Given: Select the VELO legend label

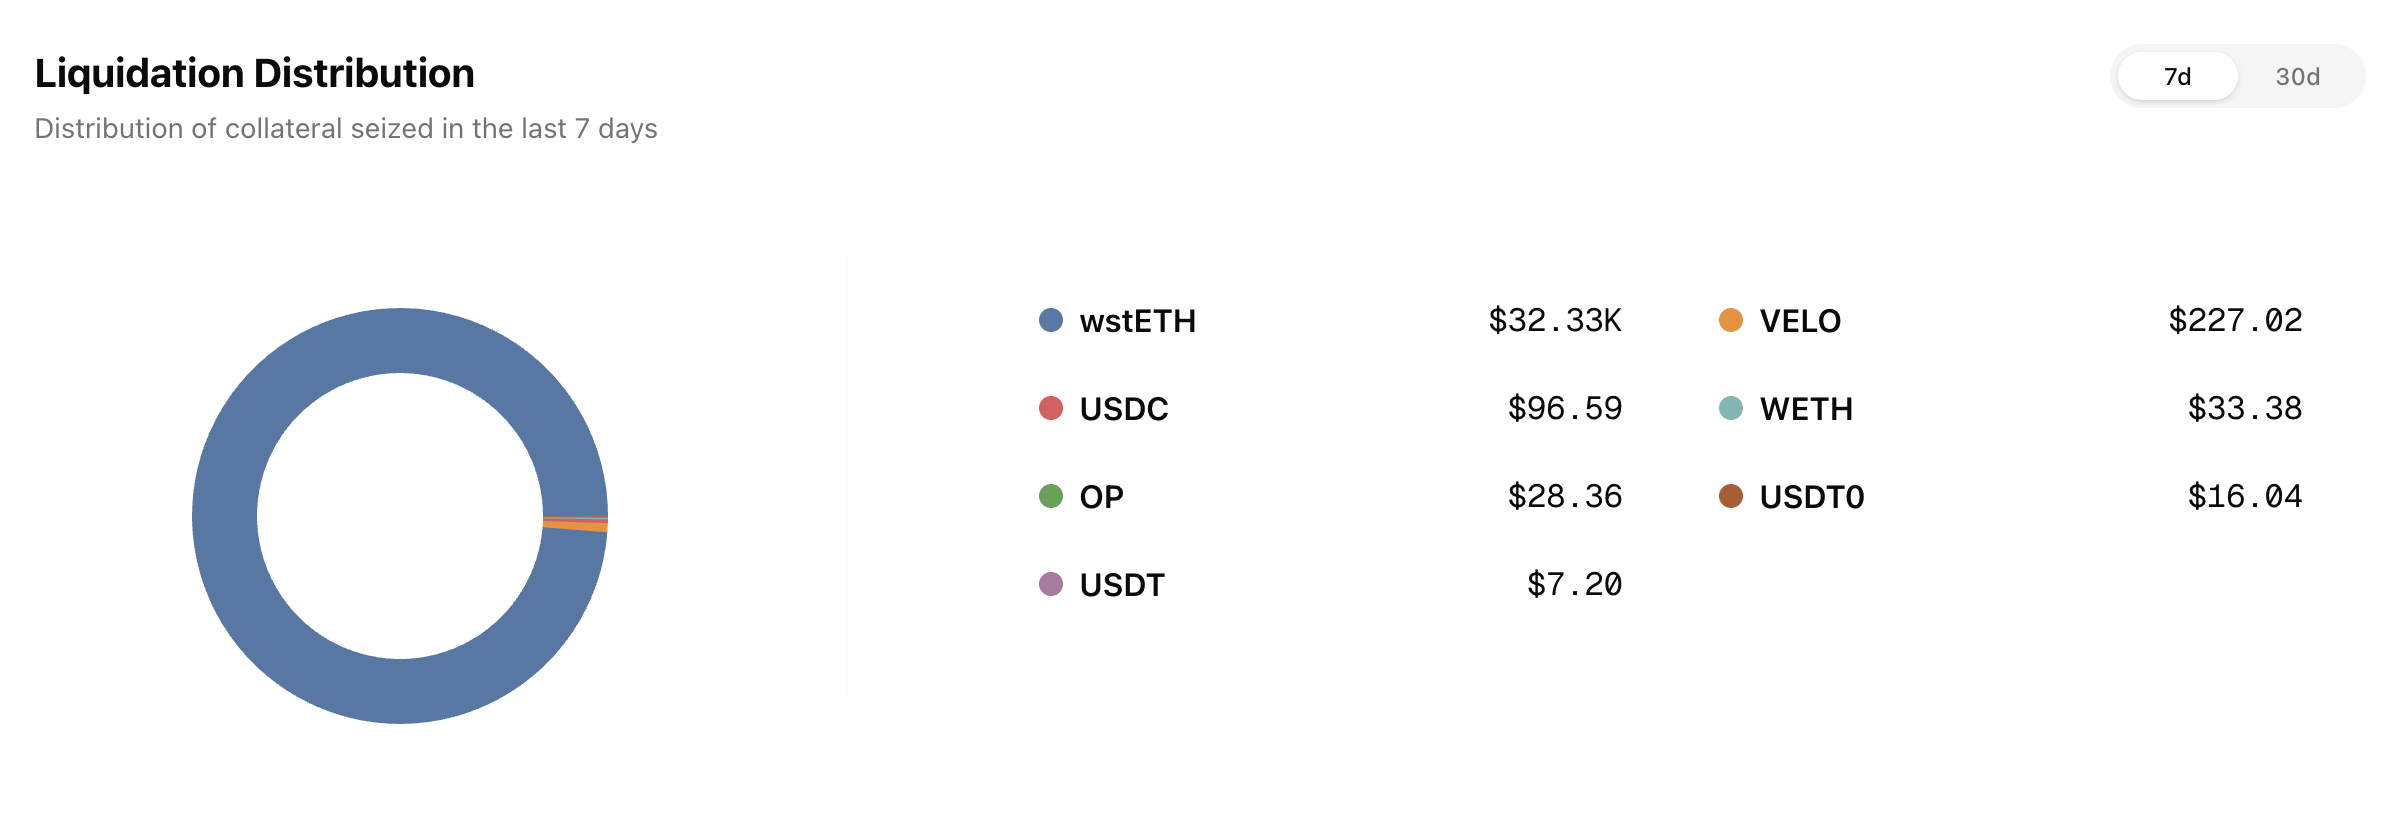Looking at the screenshot, I should click(1800, 321).
